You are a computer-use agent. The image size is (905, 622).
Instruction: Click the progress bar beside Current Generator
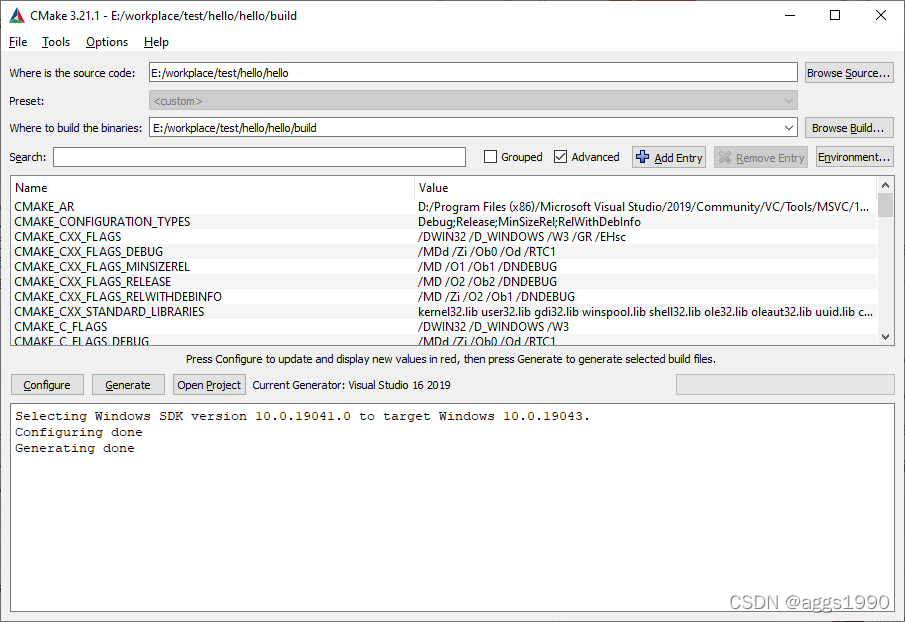click(785, 385)
